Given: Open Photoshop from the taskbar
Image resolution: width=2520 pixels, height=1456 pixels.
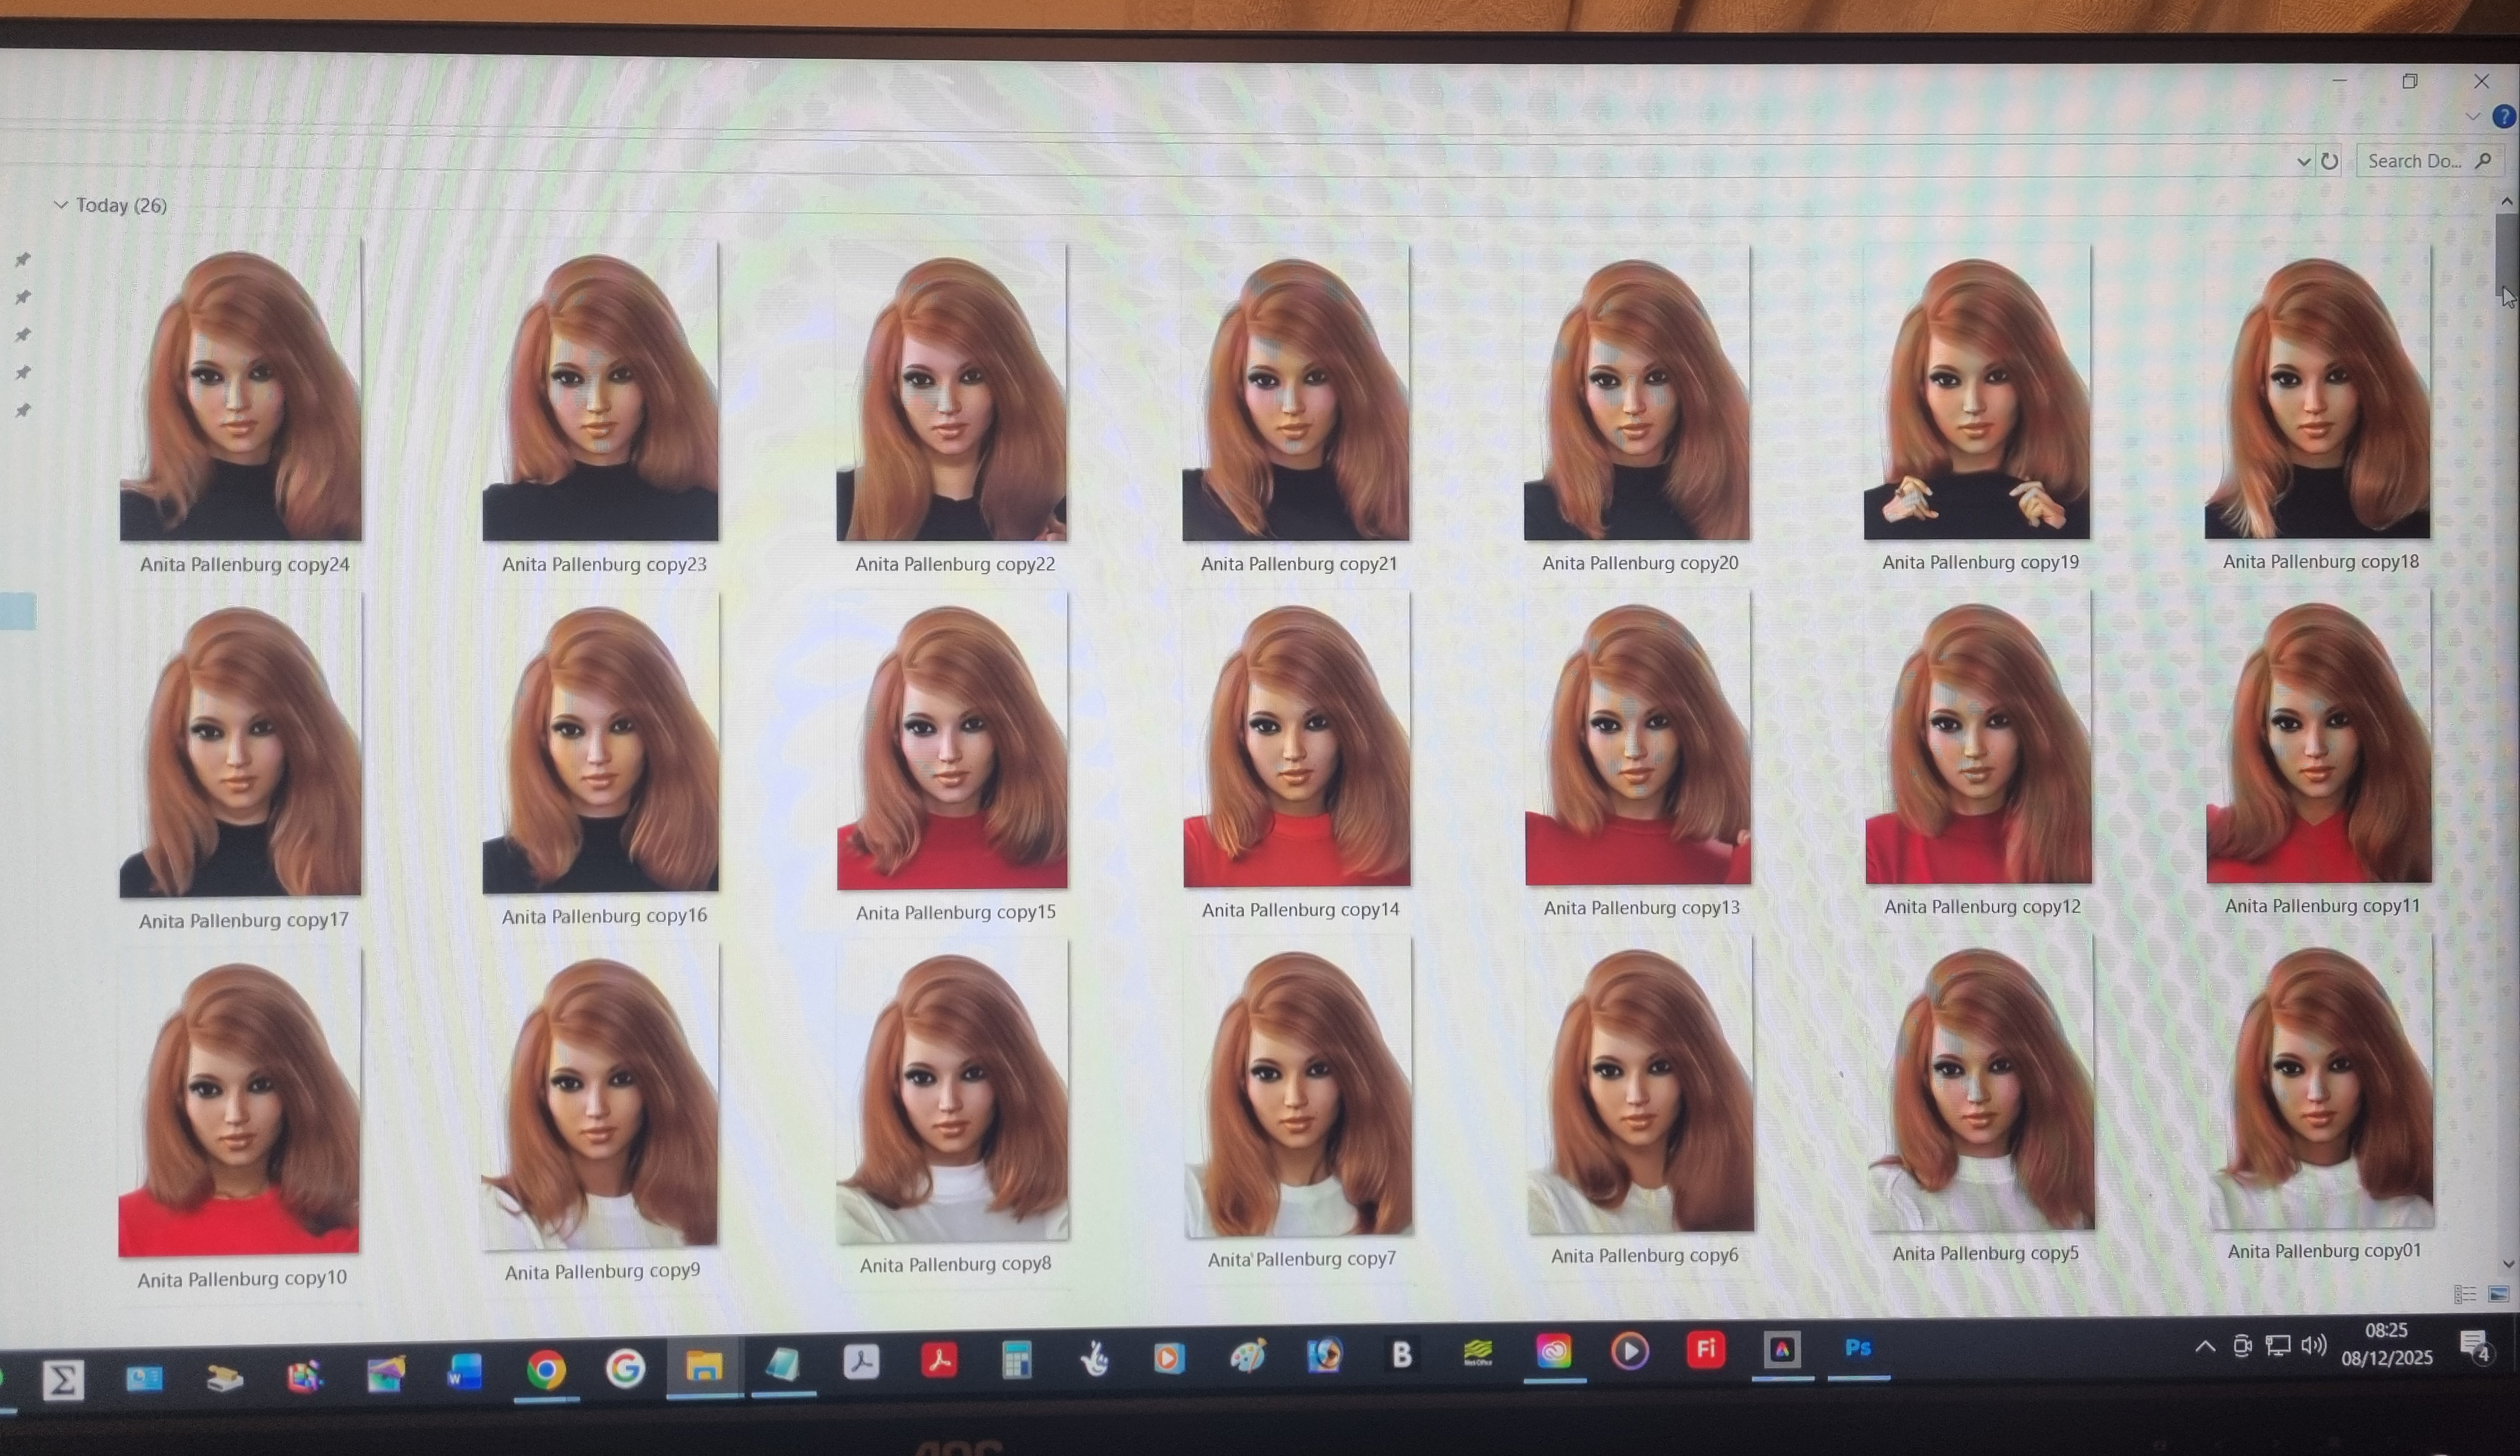Looking at the screenshot, I should [1857, 1348].
